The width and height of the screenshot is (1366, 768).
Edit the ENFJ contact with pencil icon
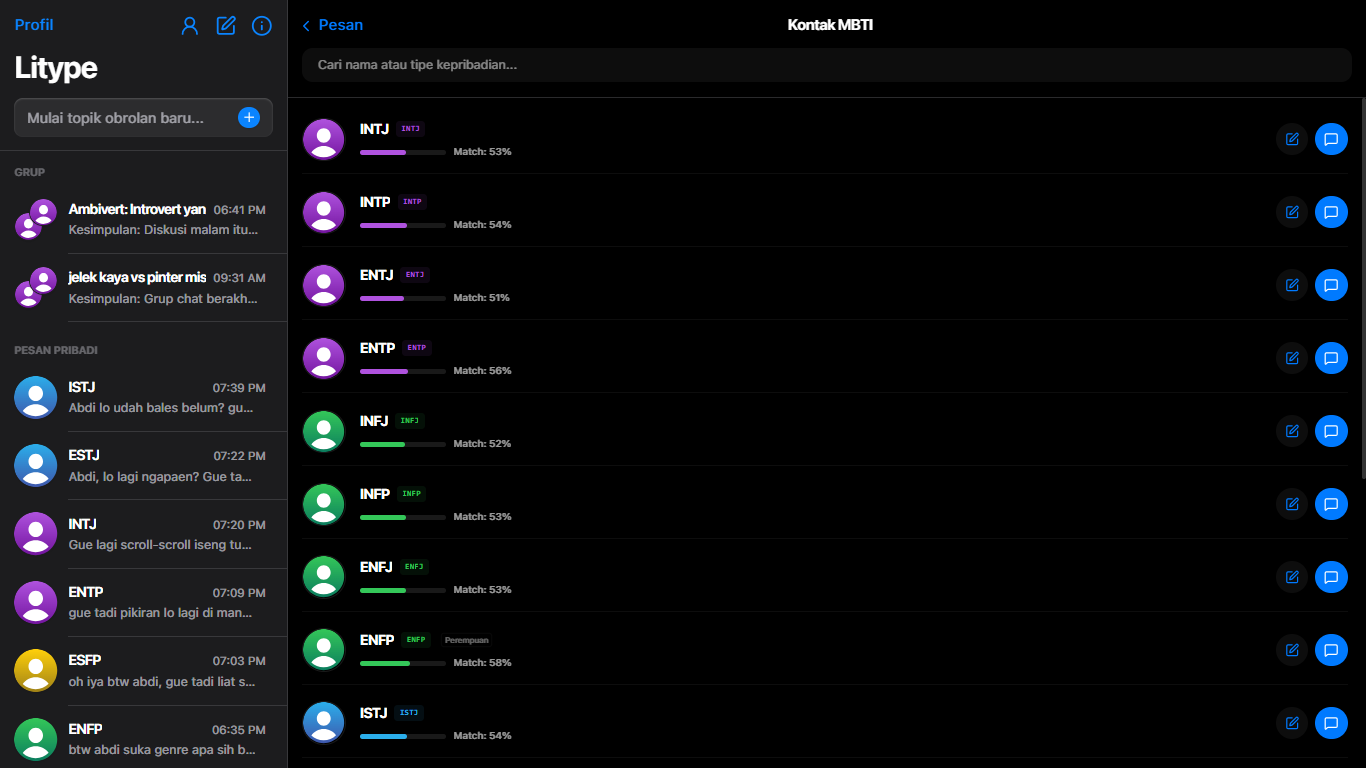[x=1292, y=577]
